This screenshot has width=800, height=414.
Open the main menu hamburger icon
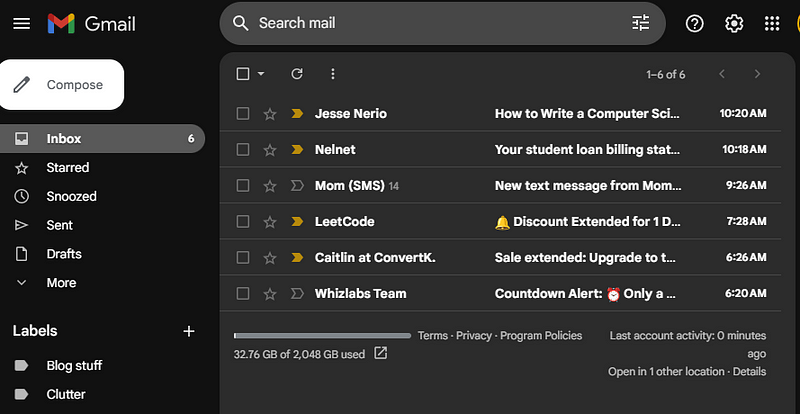coord(21,23)
